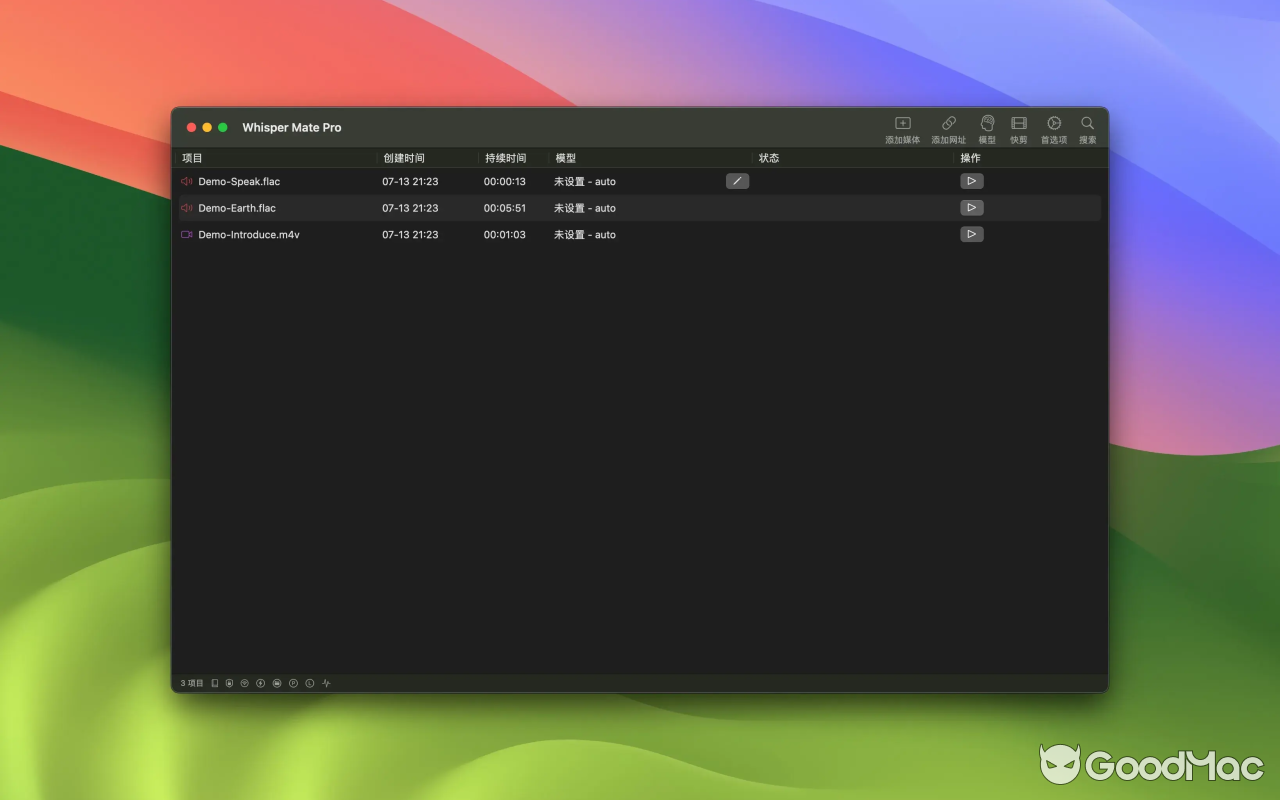The height and width of the screenshot is (800, 1280).
Task: Change the auto model setting for Demo-Earth.flac
Action: [x=584, y=208]
